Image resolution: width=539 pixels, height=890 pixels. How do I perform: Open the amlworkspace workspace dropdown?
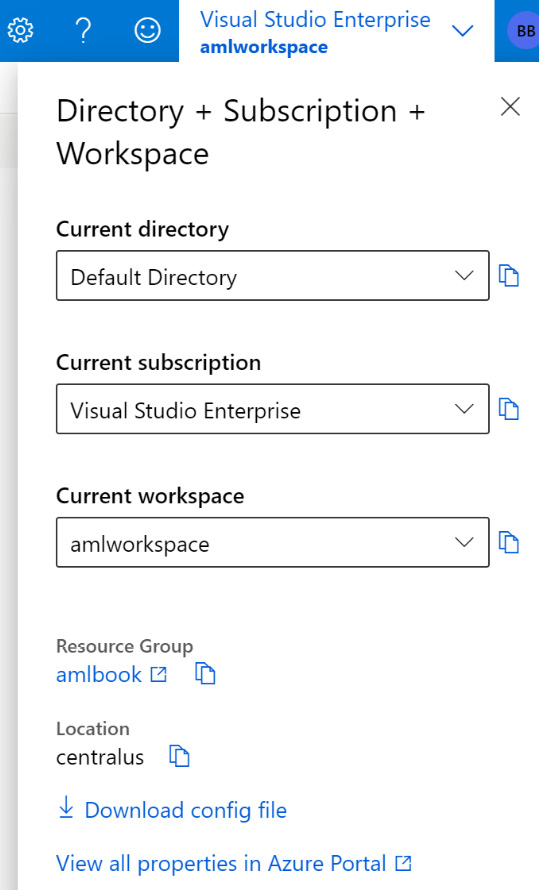[x=272, y=542]
